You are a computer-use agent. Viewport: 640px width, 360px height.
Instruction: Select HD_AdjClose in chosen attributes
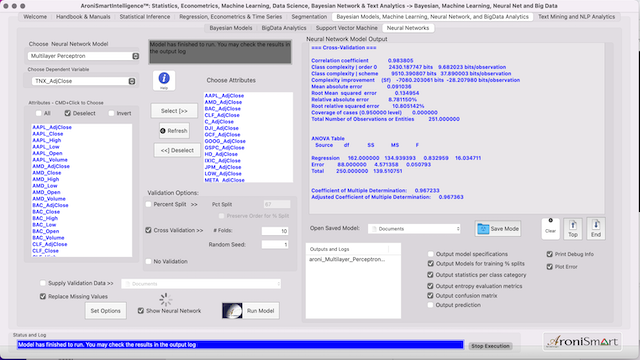click(221, 154)
